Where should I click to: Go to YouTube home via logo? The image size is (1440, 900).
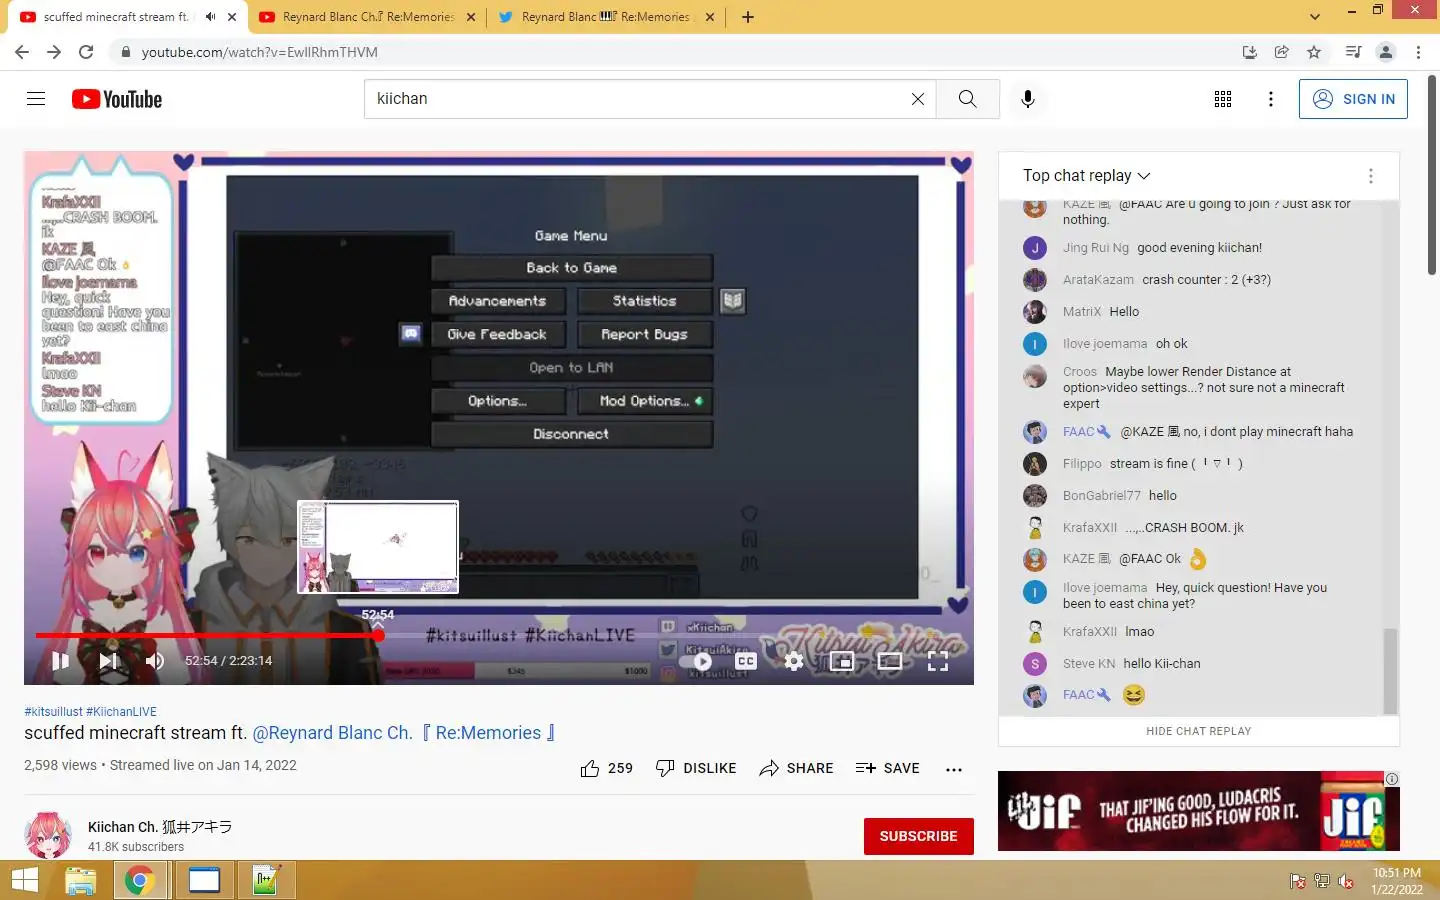[x=117, y=99]
